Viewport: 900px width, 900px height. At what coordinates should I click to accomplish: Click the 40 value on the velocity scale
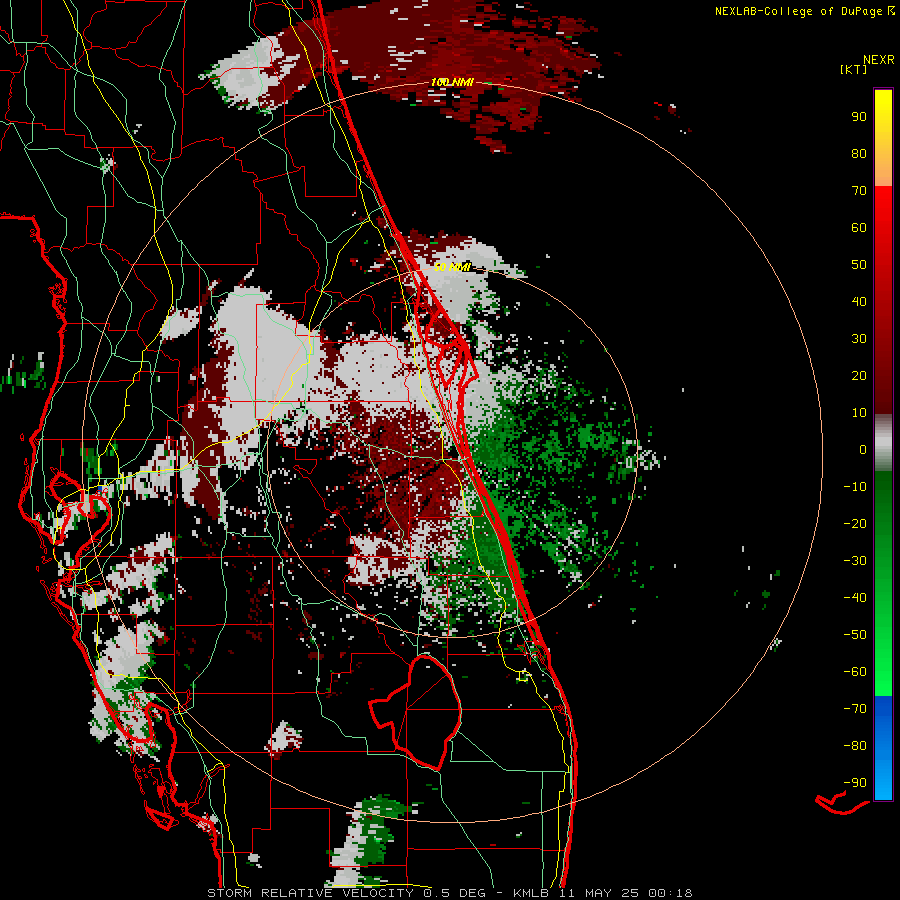point(859,302)
